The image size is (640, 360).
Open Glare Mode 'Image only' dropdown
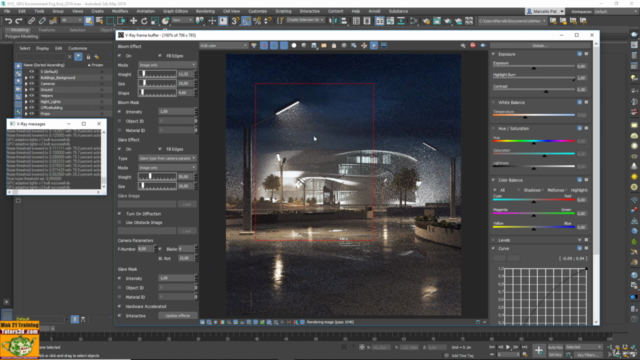coord(167,168)
